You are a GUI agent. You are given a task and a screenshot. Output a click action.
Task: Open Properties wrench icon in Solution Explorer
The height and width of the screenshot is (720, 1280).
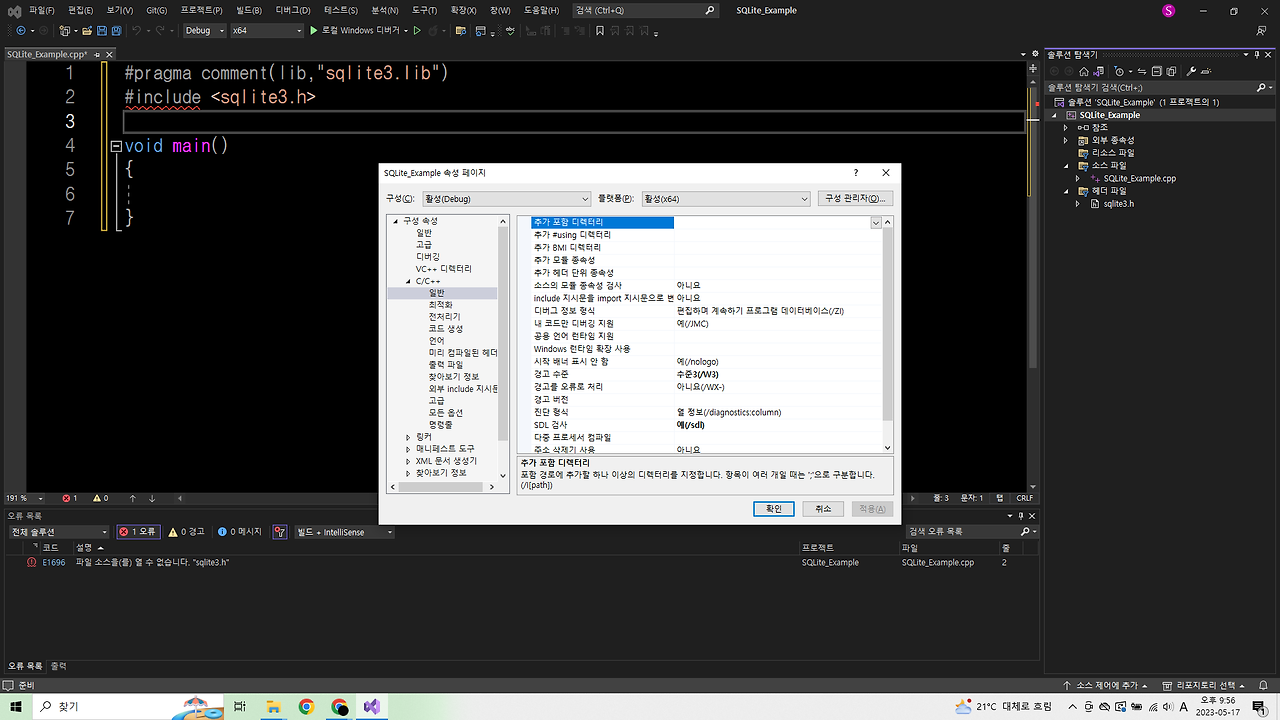[x=1192, y=72]
